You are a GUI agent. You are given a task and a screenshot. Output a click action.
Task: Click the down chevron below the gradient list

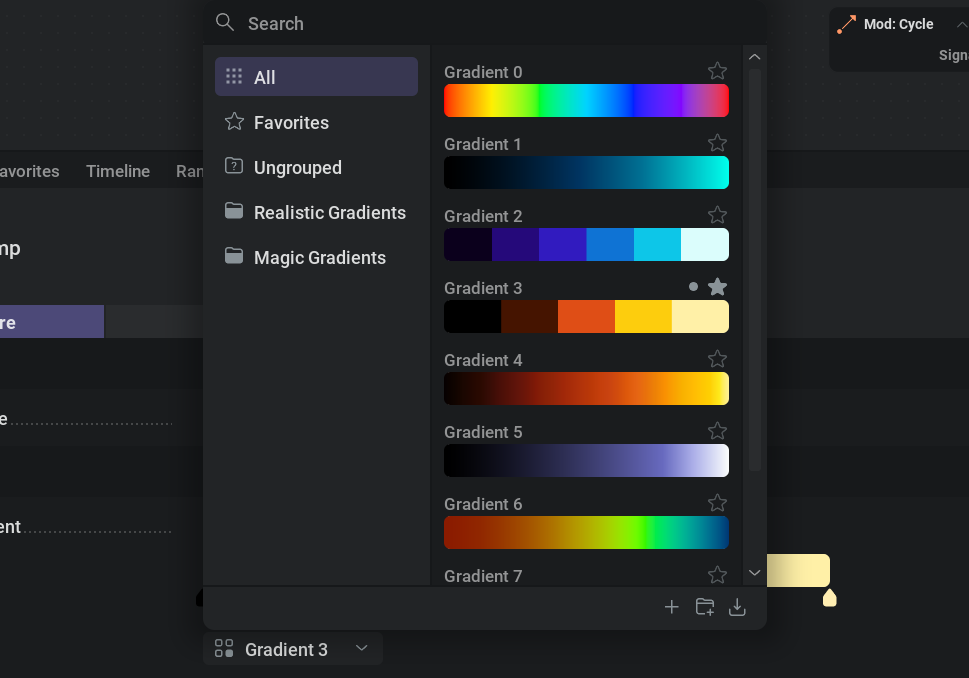tap(754, 572)
